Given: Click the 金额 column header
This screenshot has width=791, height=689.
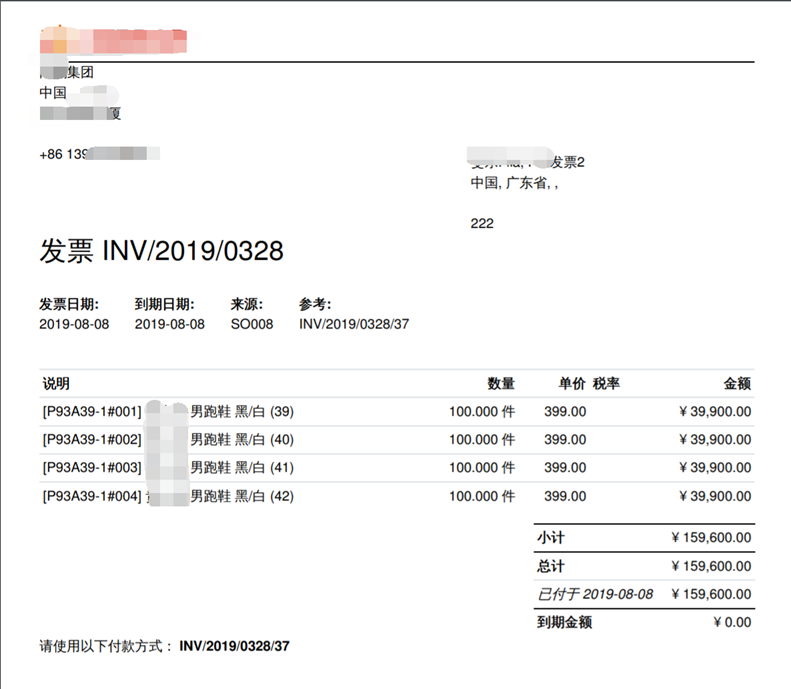Looking at the screenshot, I should coord(737,383).
